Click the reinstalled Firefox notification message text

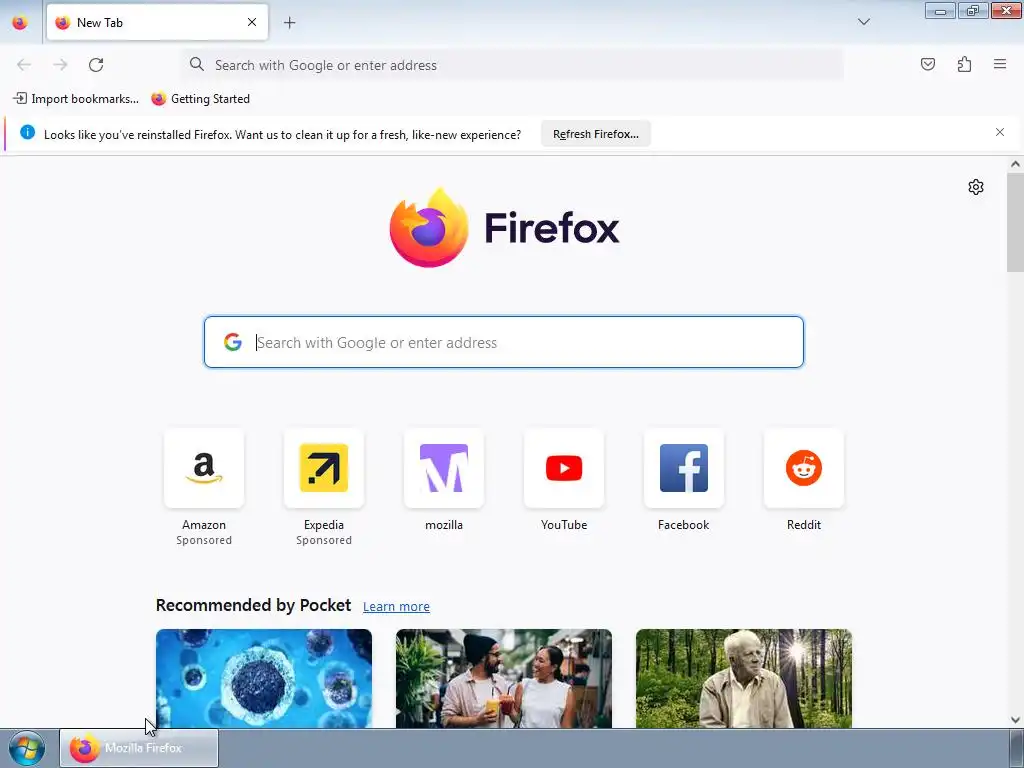coord(282,135)
